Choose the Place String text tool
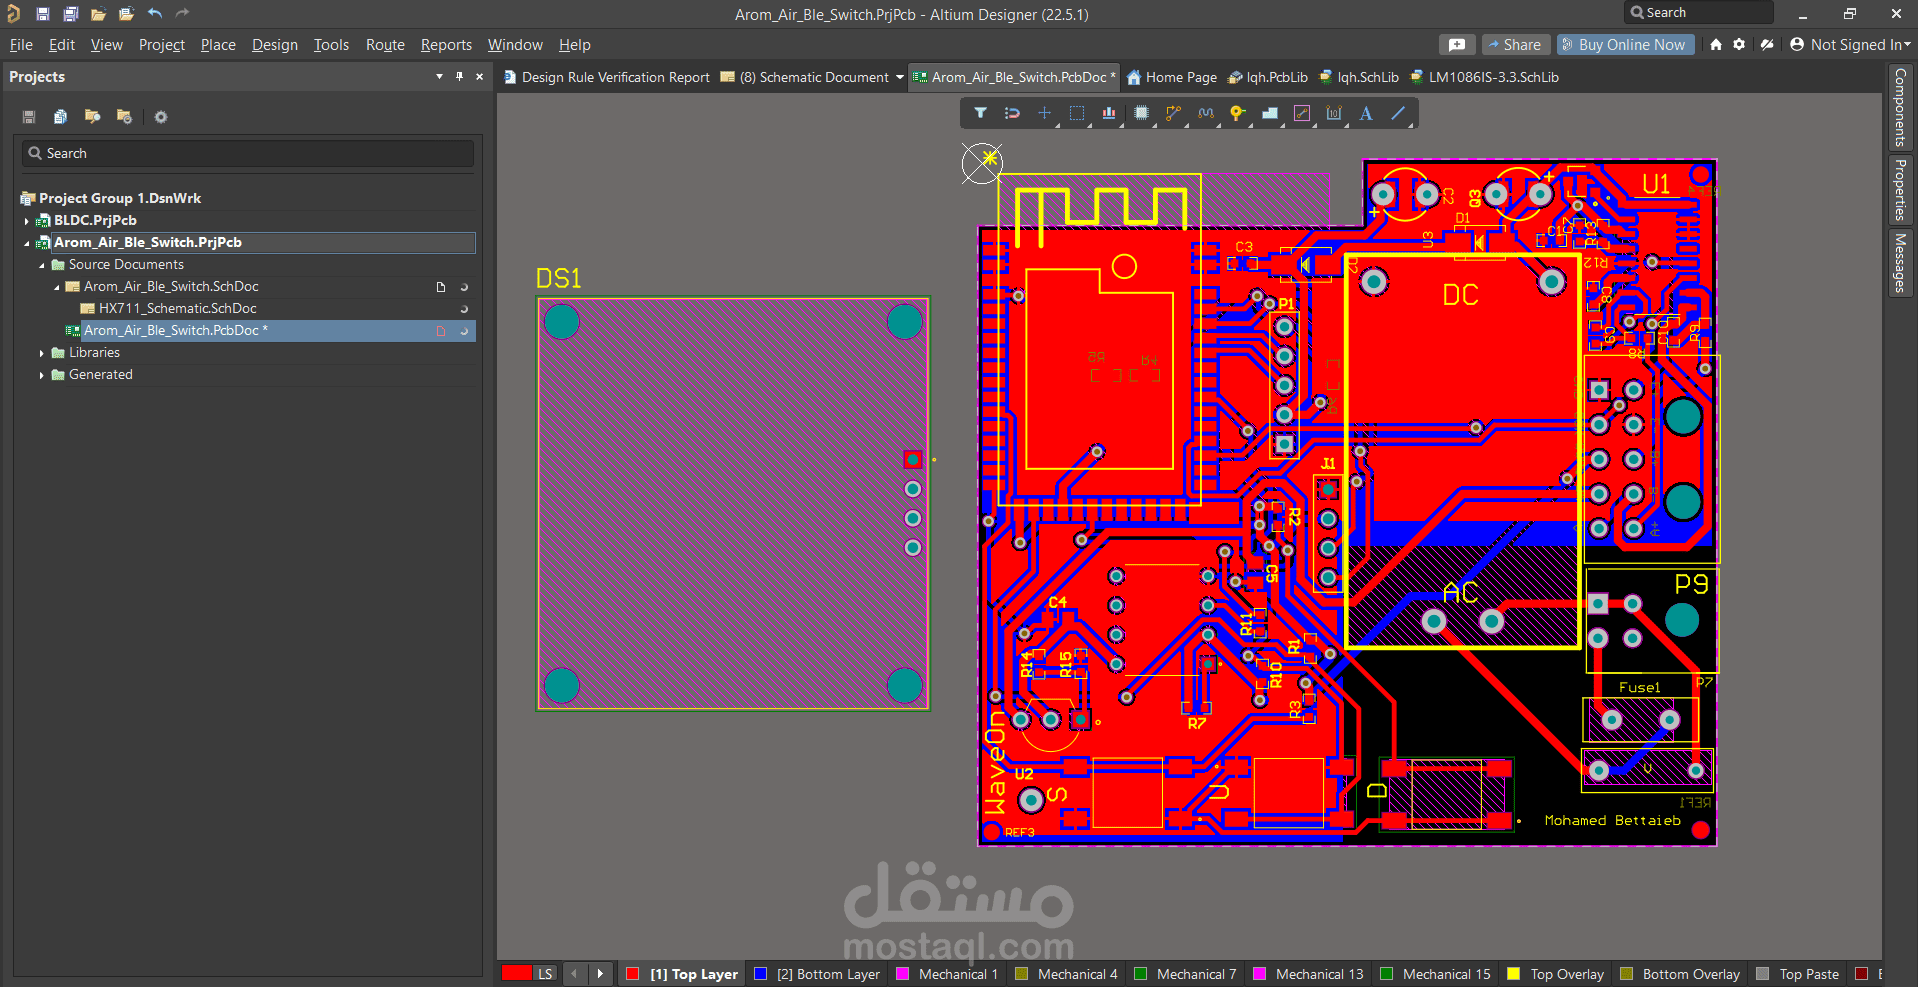Image resolution: width=1918 pixels, height=987 pixels. point(1366,113)
